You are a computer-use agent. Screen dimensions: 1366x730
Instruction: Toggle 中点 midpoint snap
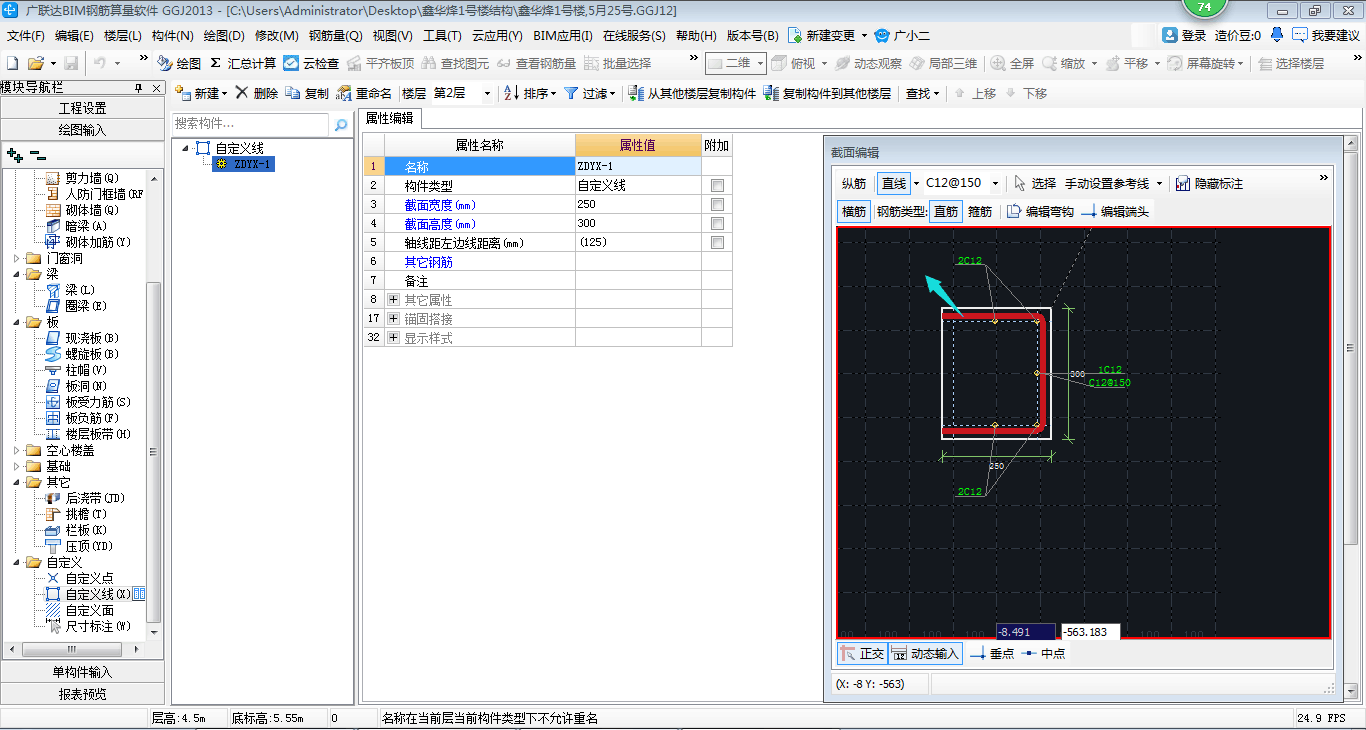[x=1042, y=654]
